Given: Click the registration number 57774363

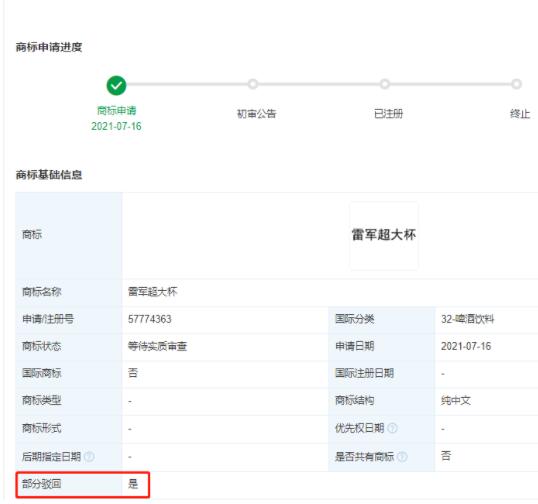Looking at the screenshot, I should coord(150,319).
